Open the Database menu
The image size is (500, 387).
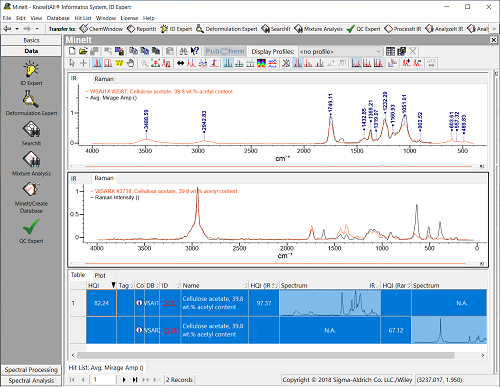[58, 18]
